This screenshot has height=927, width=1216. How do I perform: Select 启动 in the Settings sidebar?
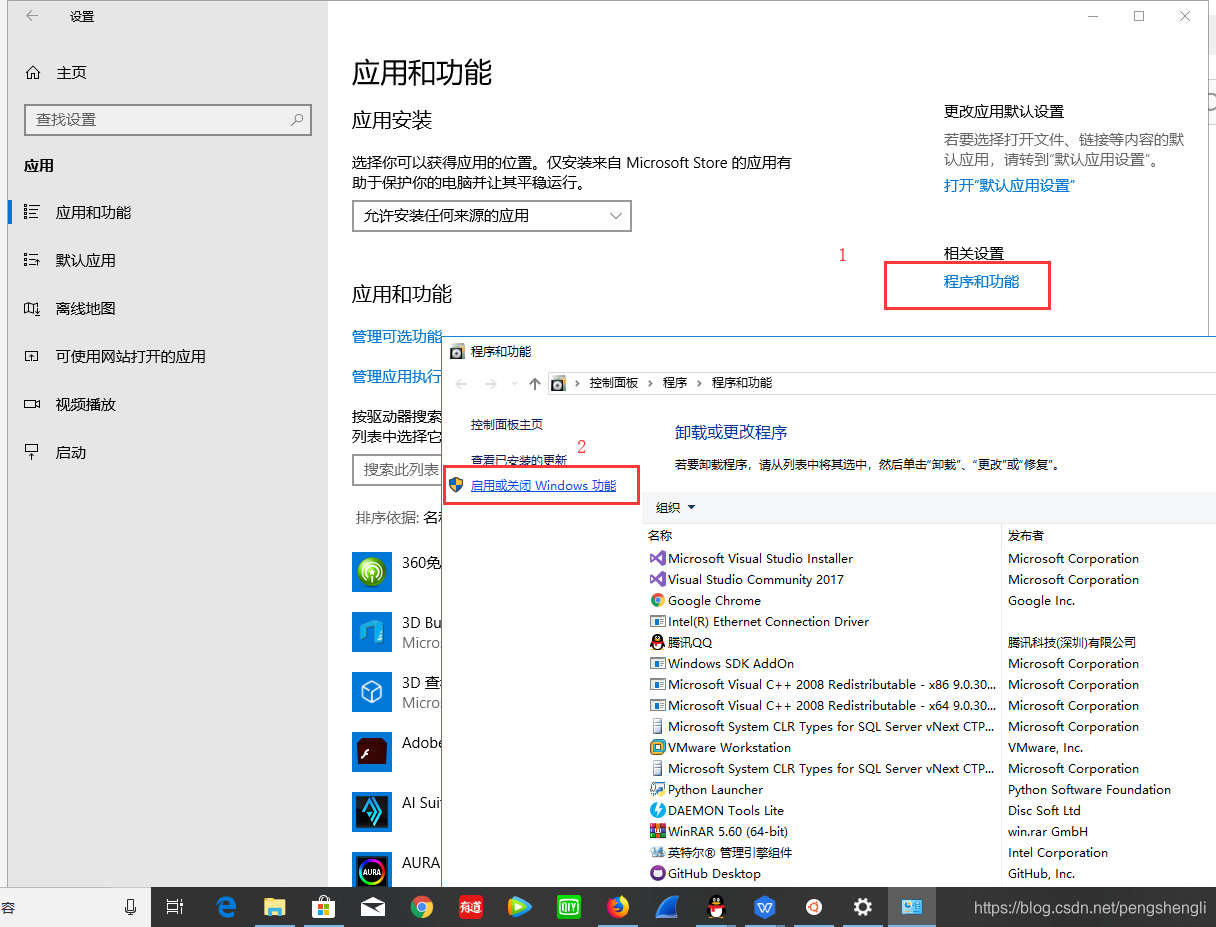(70, 452)
